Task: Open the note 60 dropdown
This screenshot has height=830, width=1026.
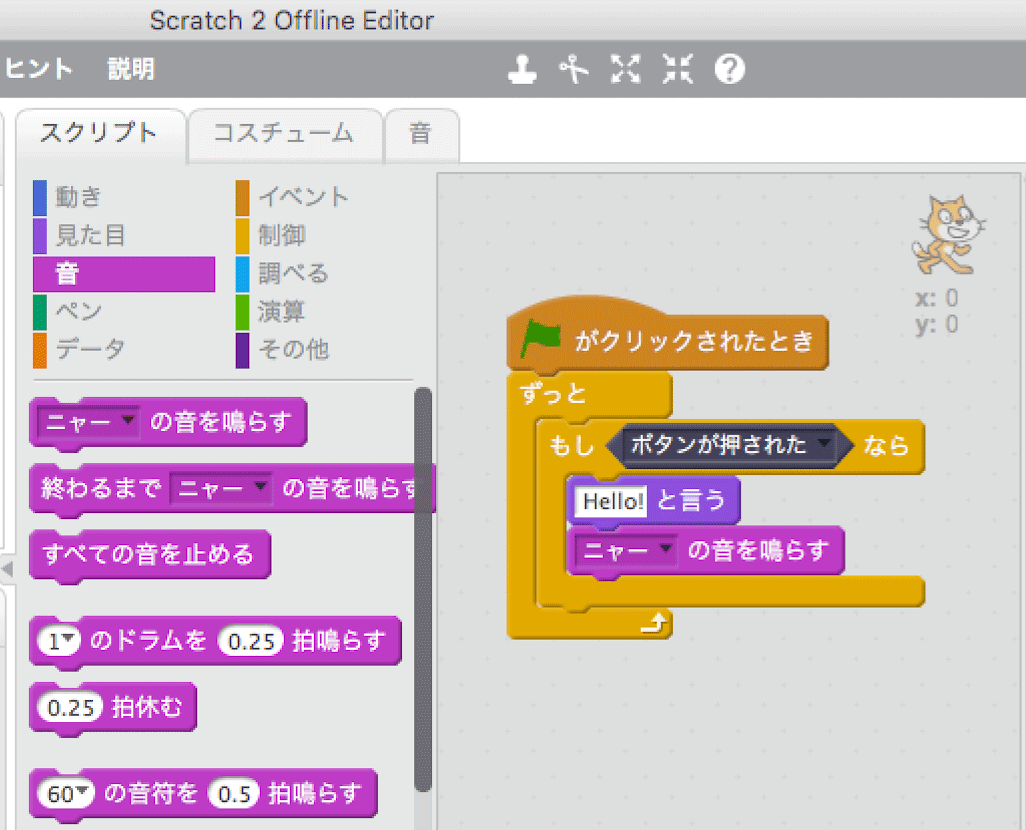Action: click(x=66, y=794)
